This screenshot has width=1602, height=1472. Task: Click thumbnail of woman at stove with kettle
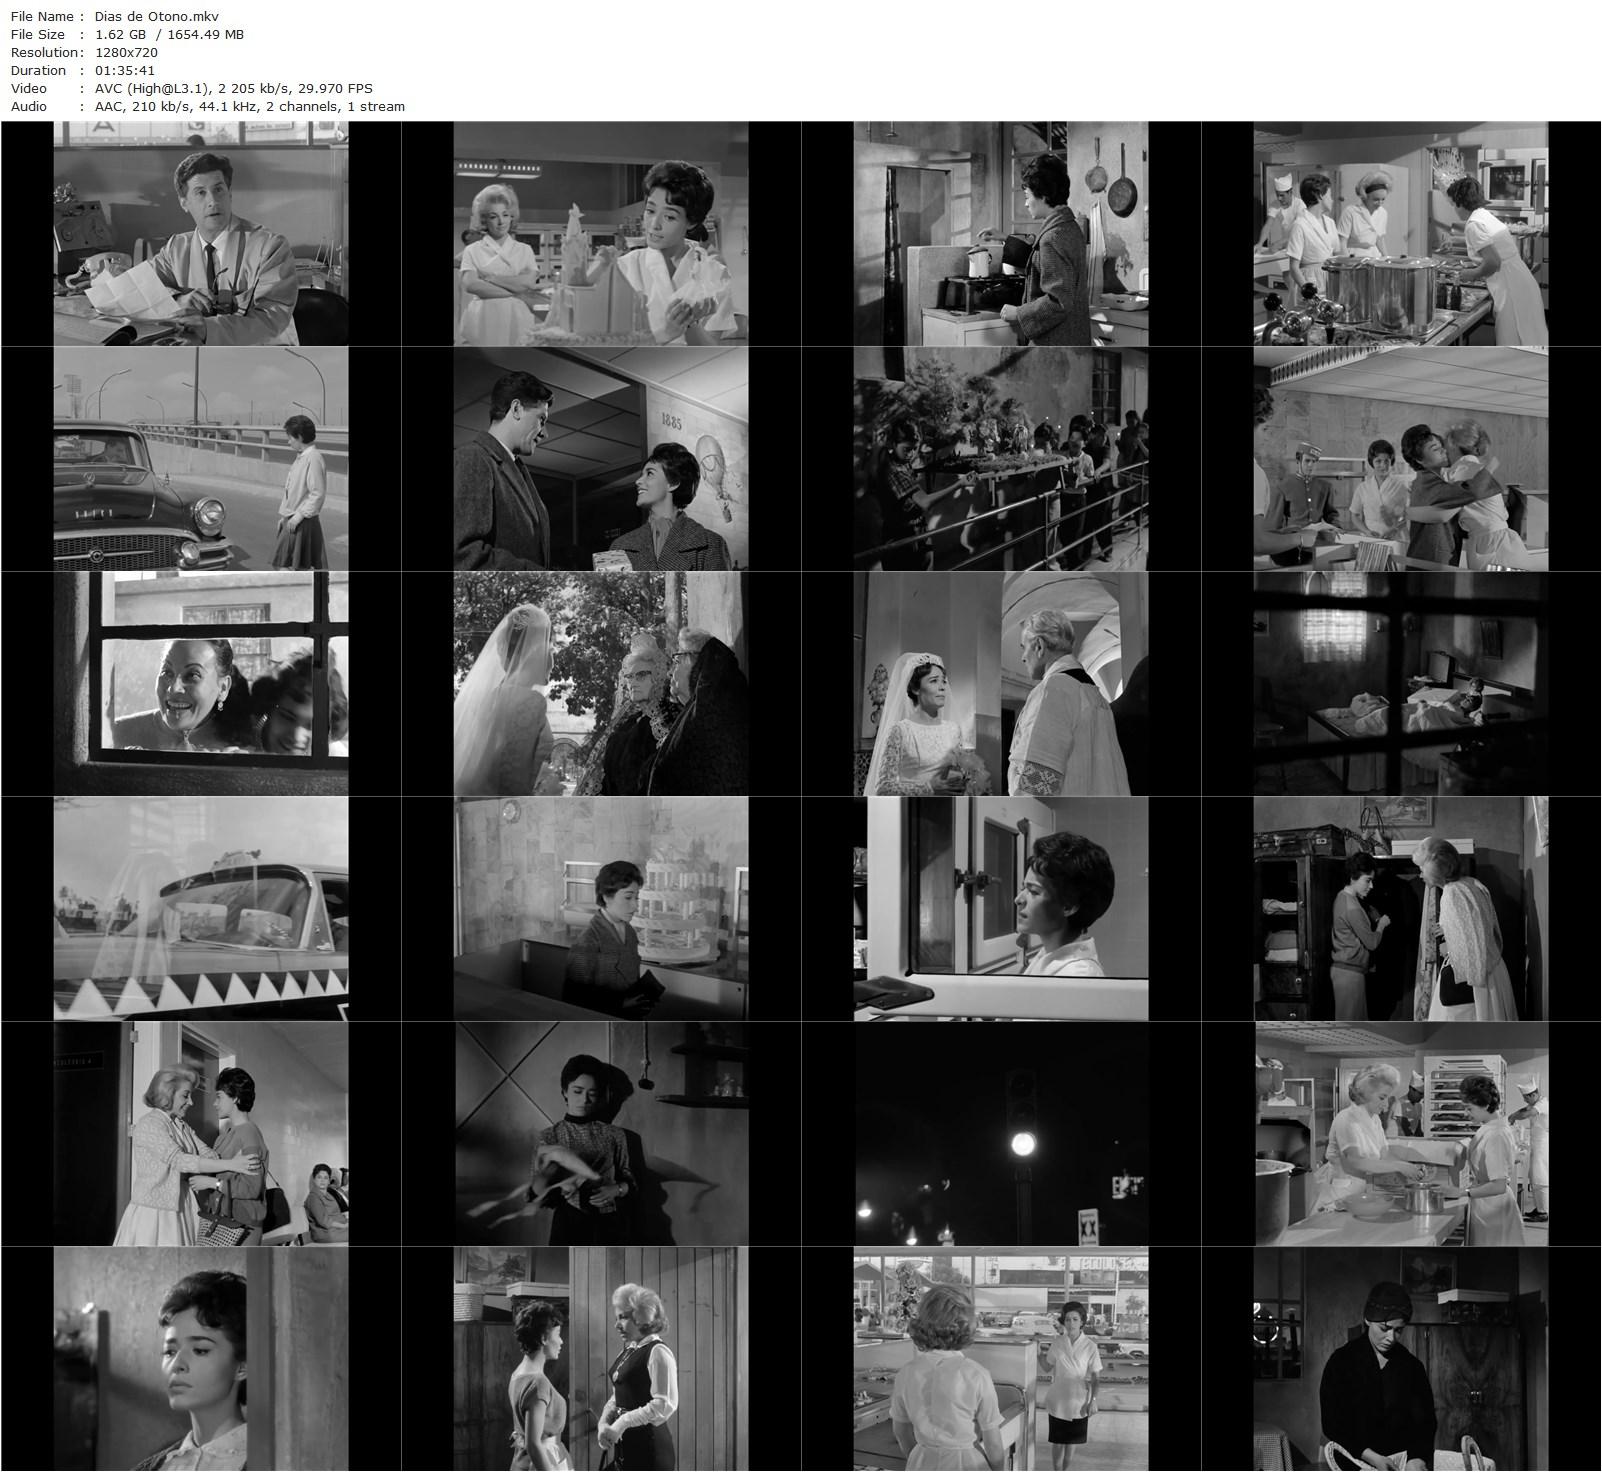click(1000, 234)
